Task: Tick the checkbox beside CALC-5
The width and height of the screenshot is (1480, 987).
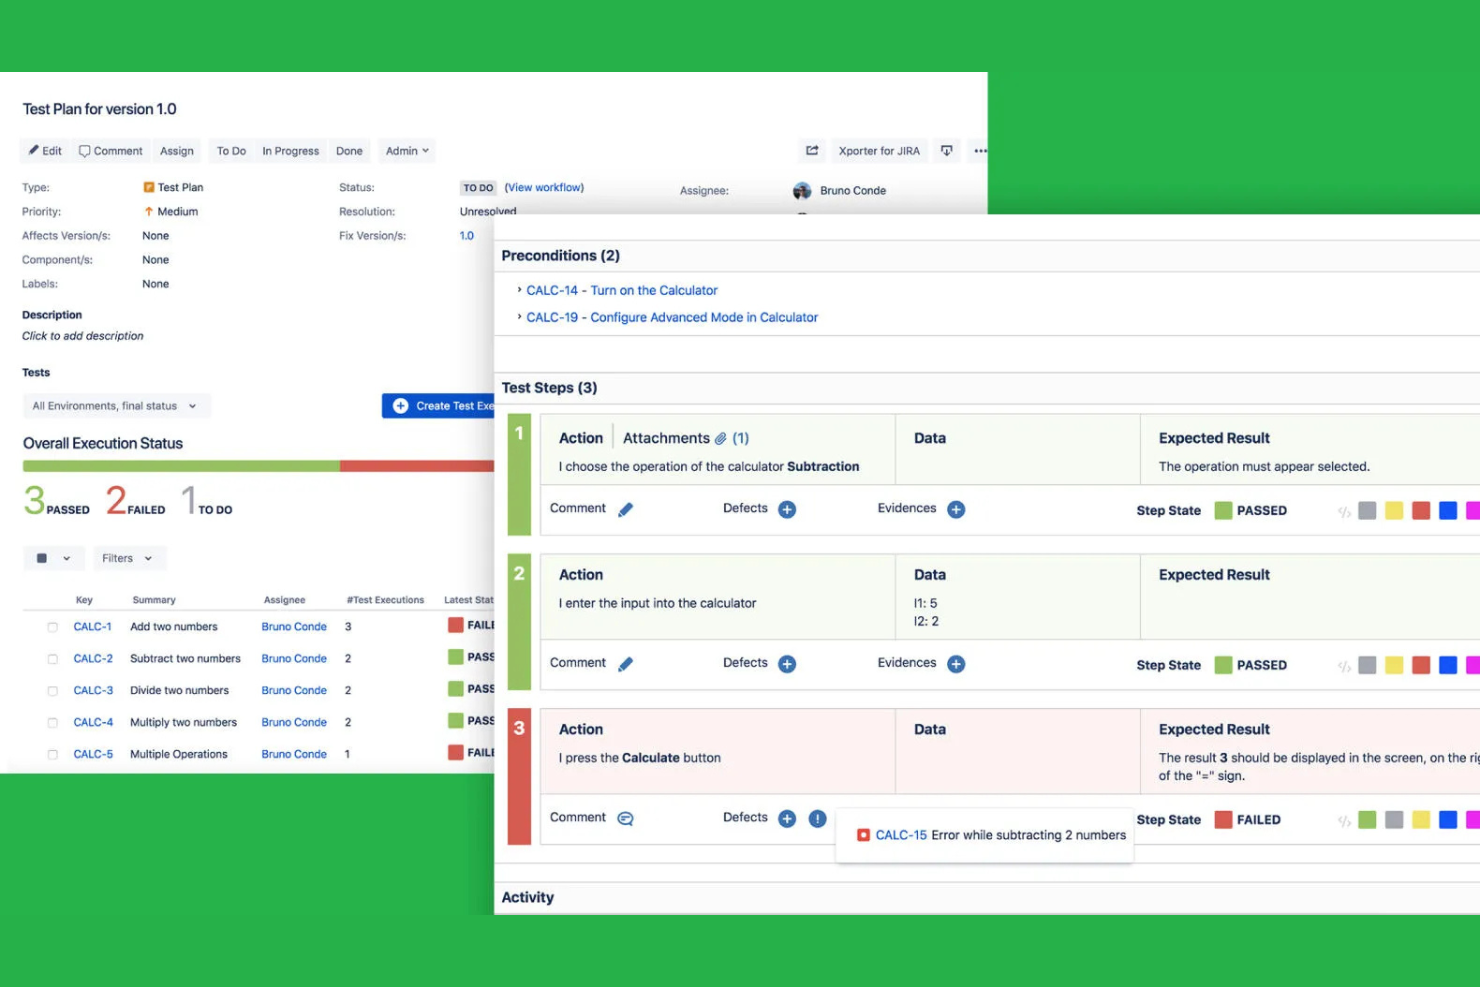Action: [x=52, y=754]
